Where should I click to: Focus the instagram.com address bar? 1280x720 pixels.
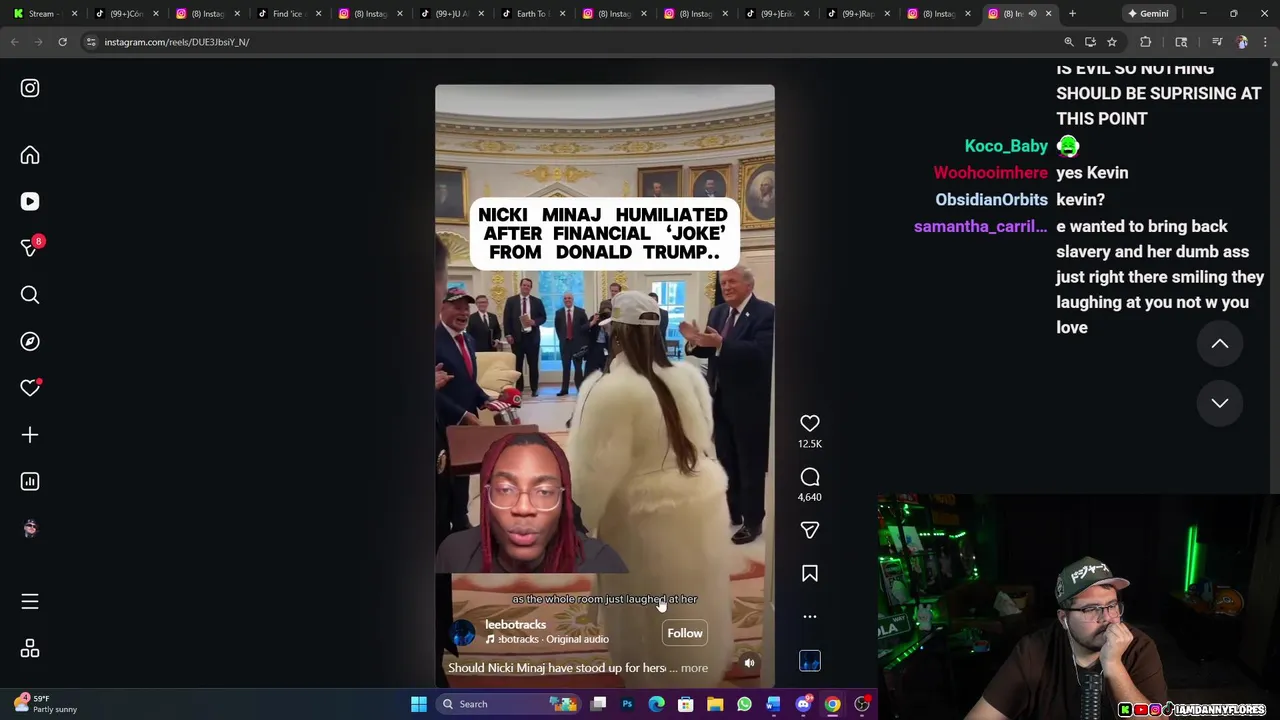570,42
